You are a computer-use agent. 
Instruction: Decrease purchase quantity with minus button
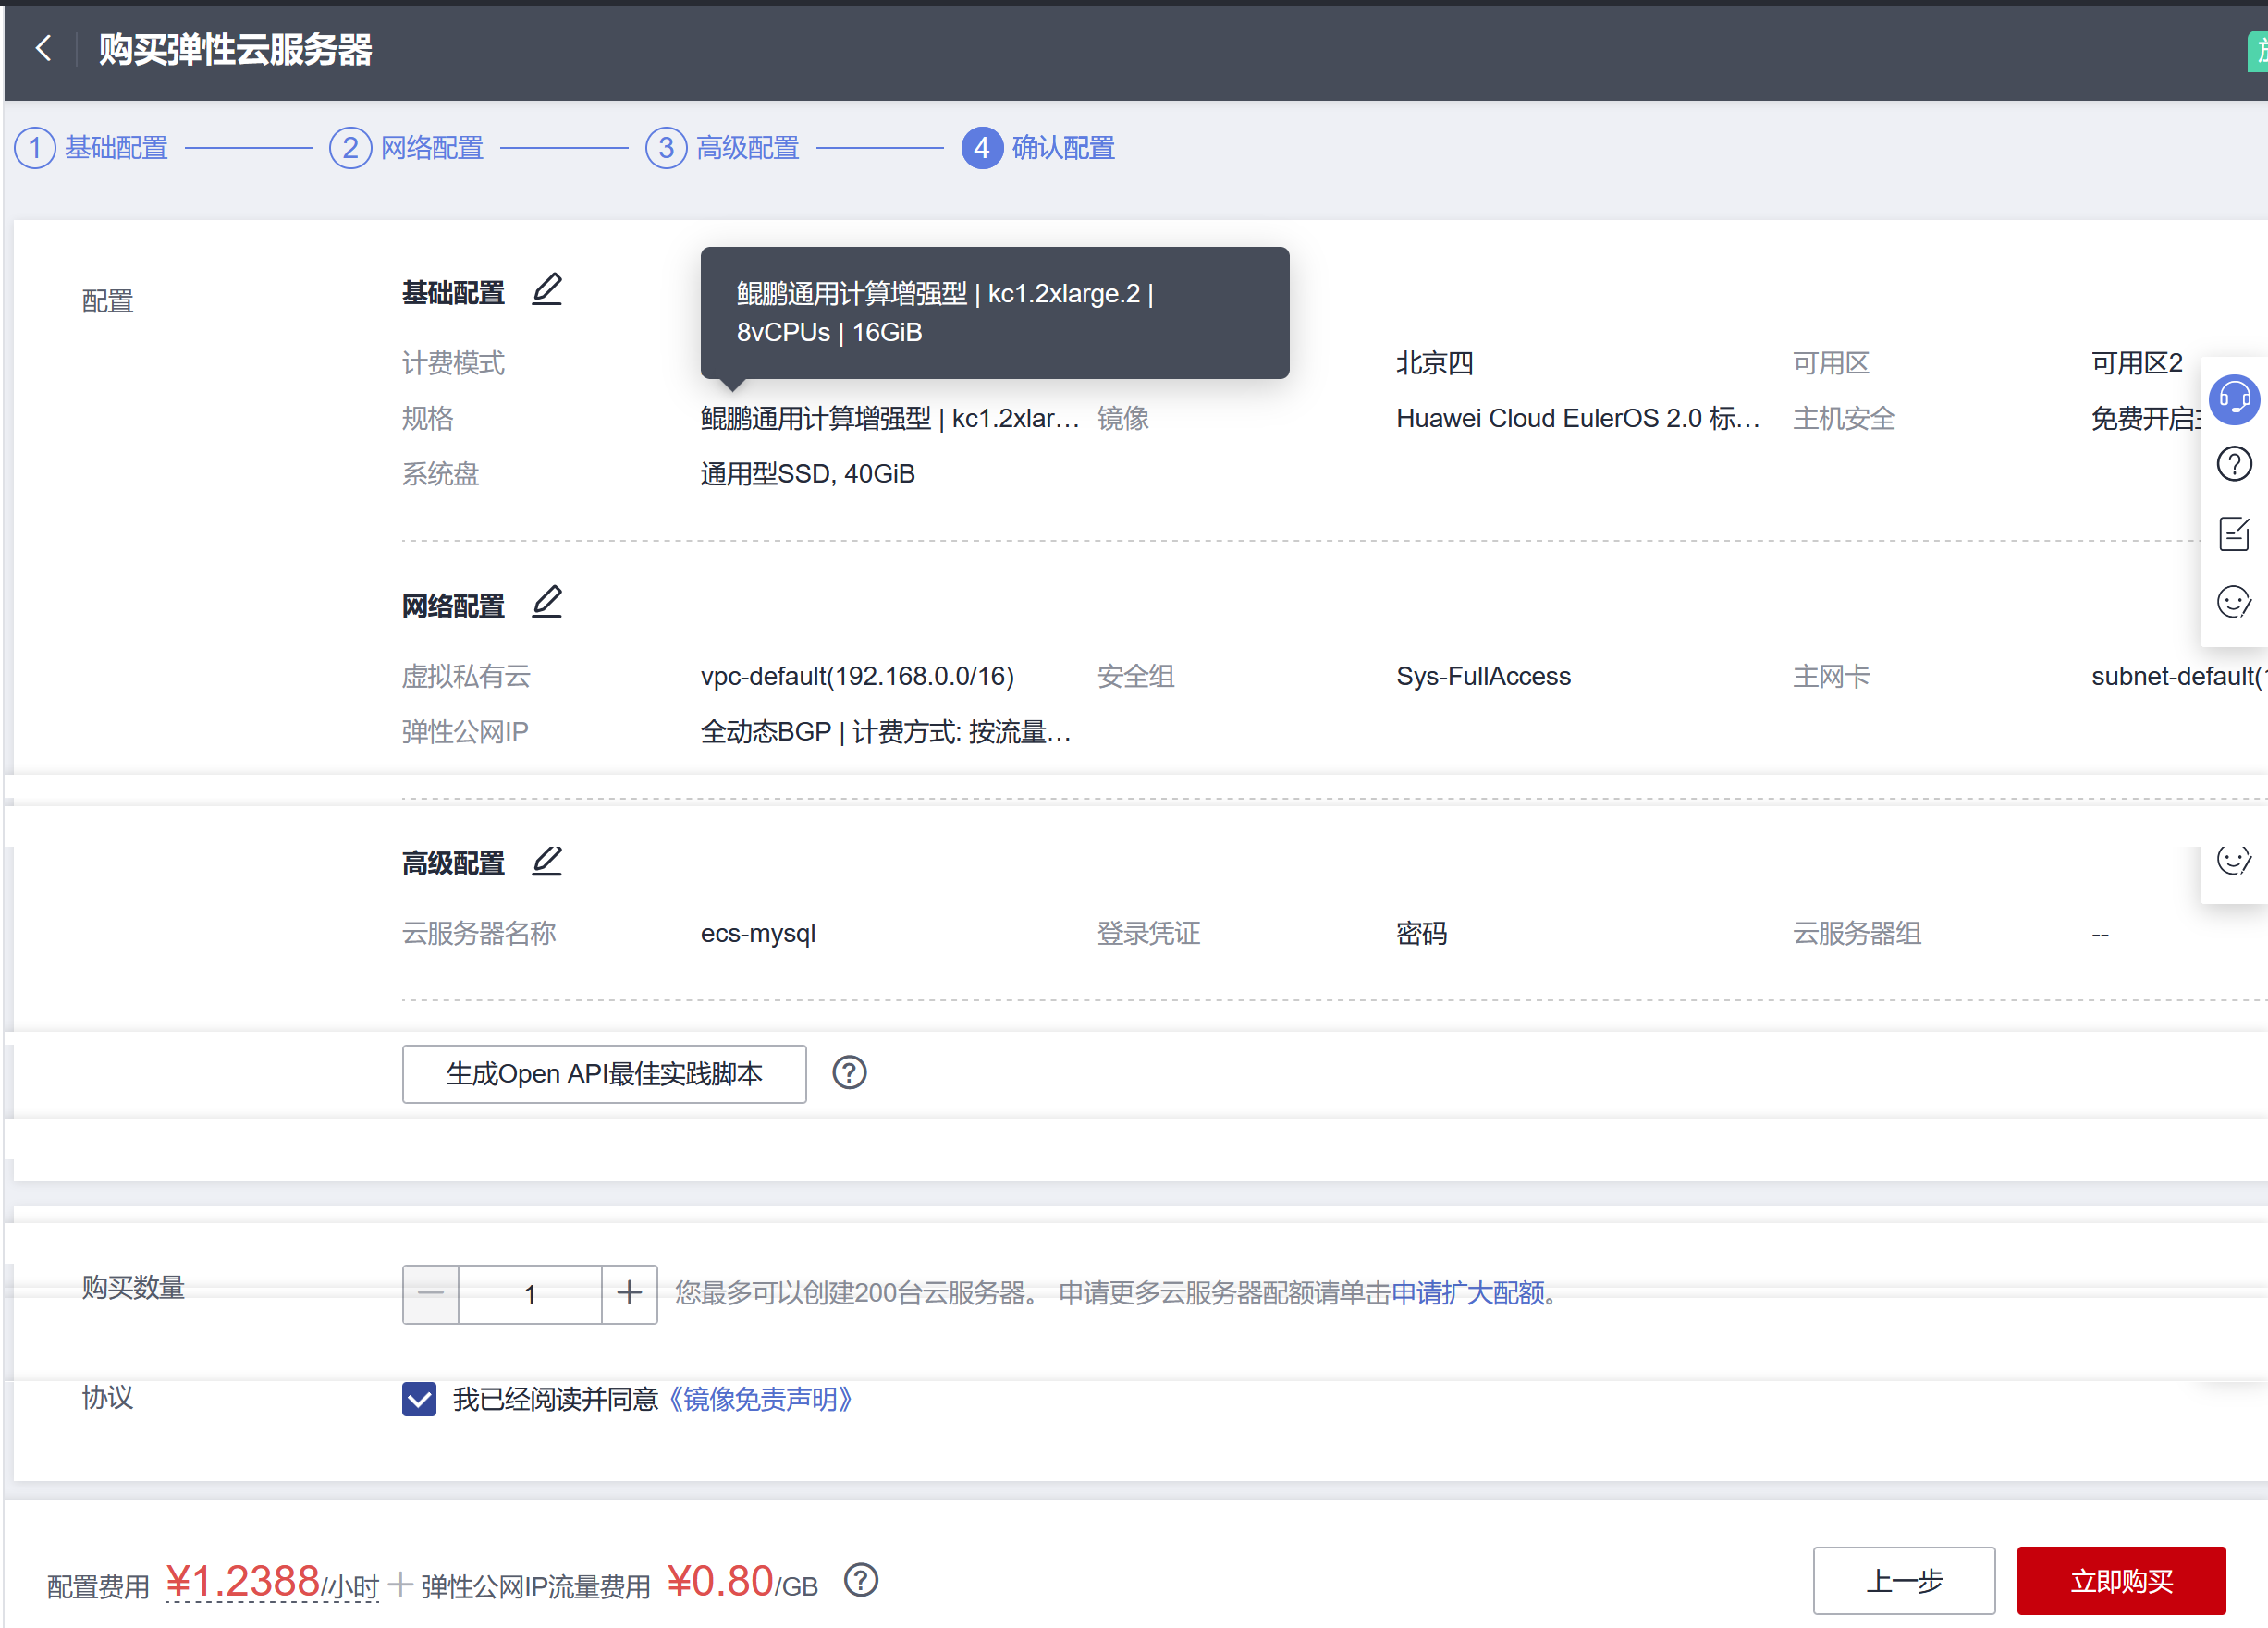tap(431, 1294)
